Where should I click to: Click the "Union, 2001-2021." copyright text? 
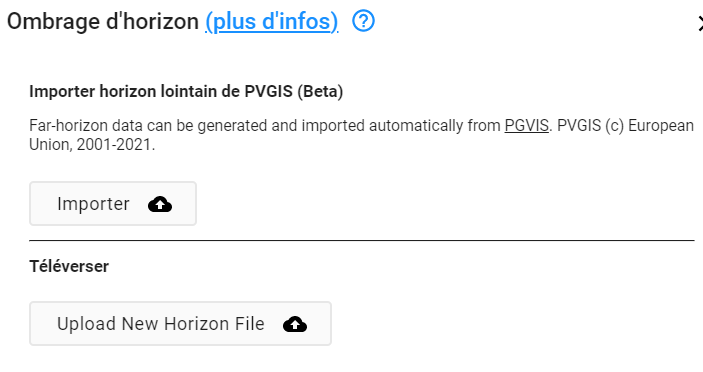coord(92,145)
